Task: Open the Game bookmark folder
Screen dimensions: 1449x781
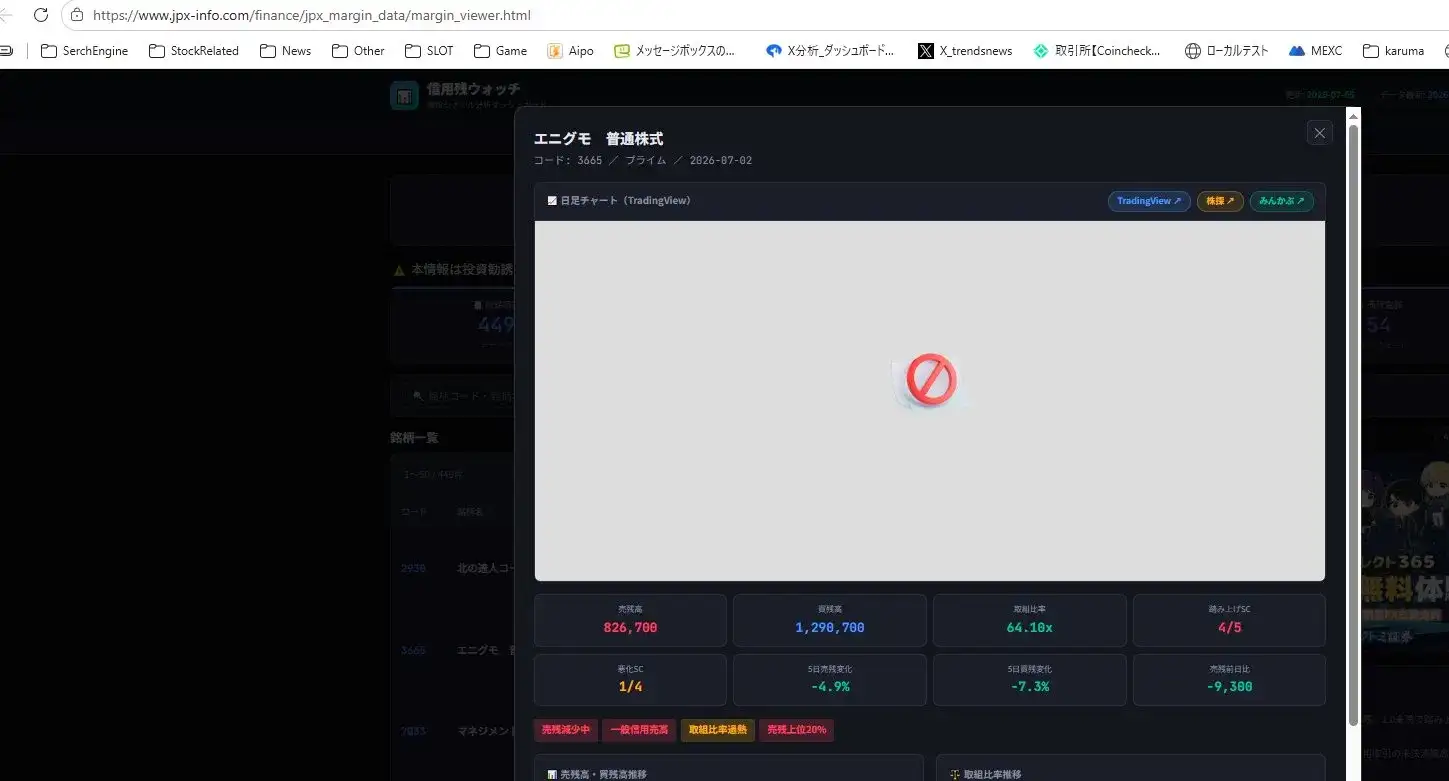Action: [x=500, y=51]
